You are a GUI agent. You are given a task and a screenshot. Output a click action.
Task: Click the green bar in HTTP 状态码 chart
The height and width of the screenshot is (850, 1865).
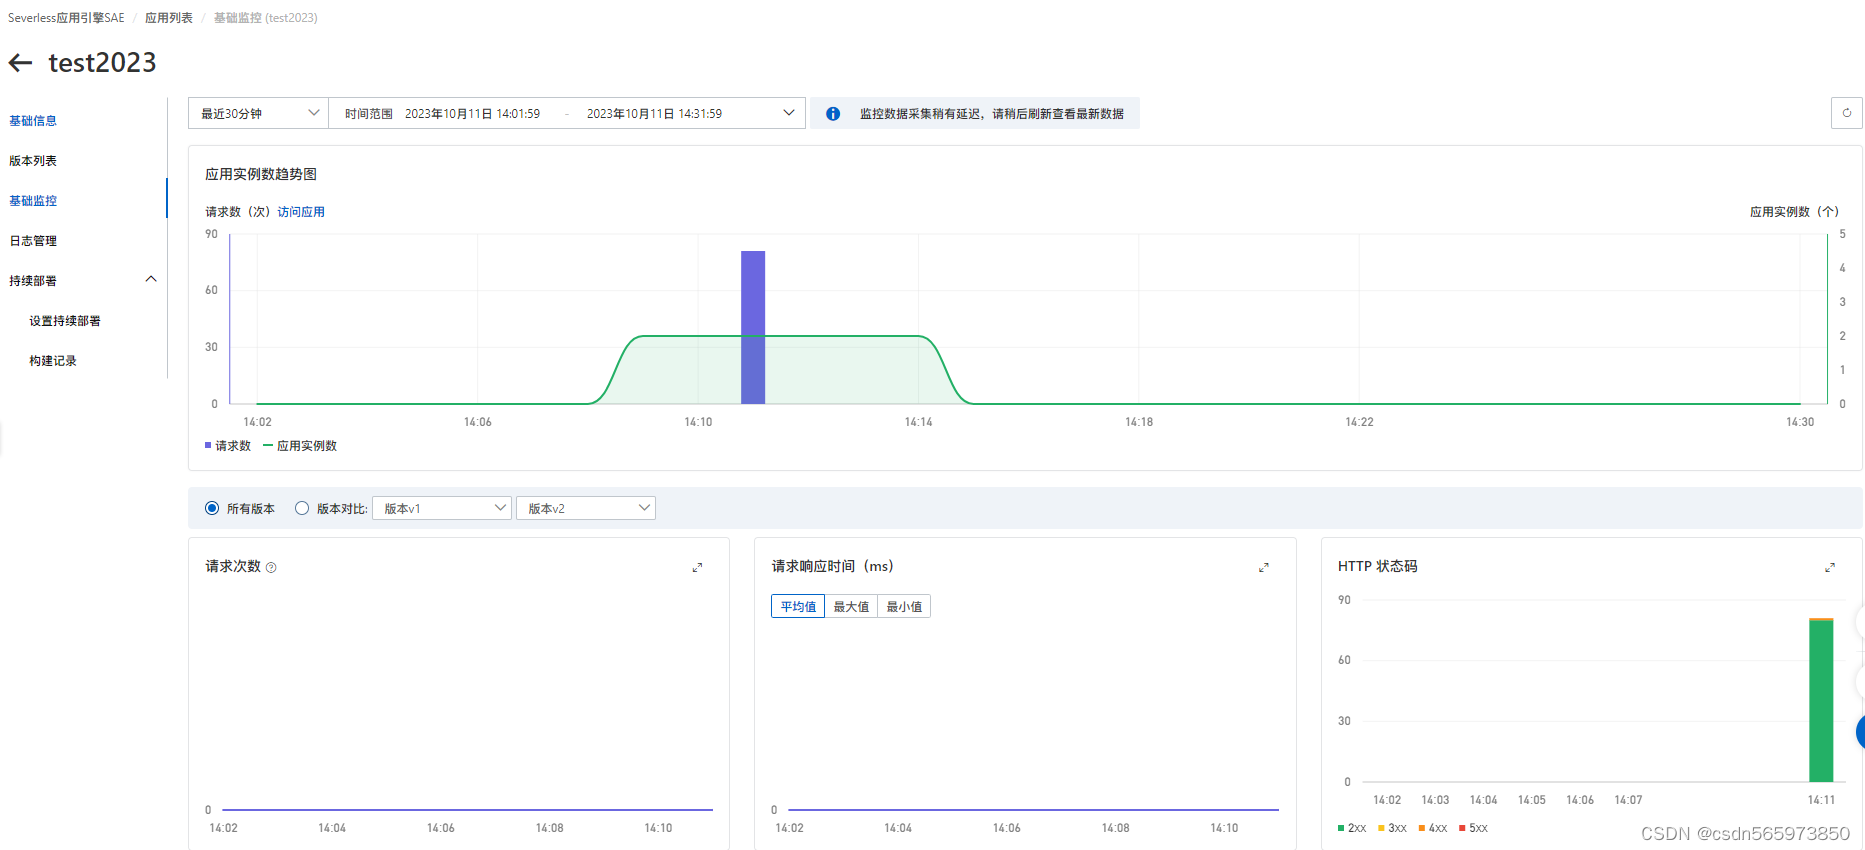1821,700
